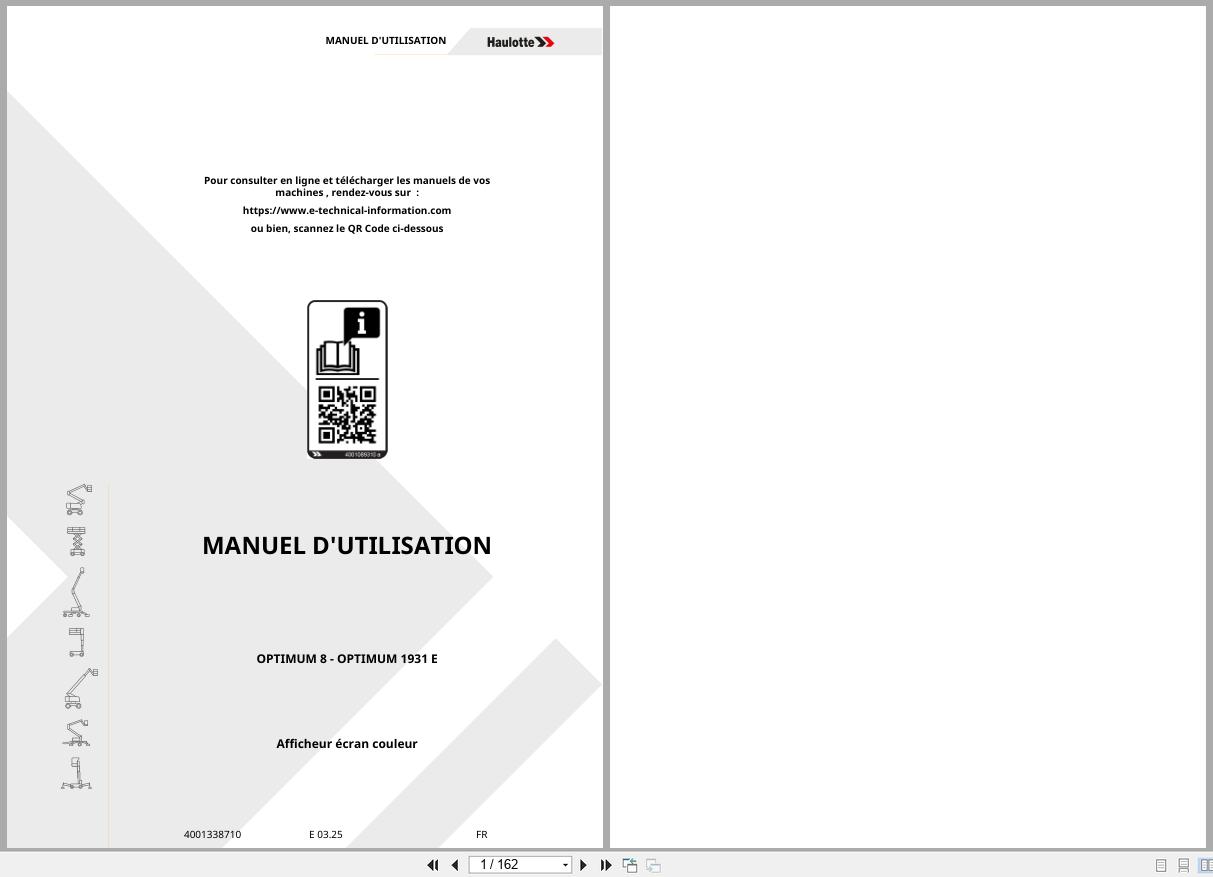Click document number 4001338710
This screenshot has width=1213, height=877.
[212, 834]
